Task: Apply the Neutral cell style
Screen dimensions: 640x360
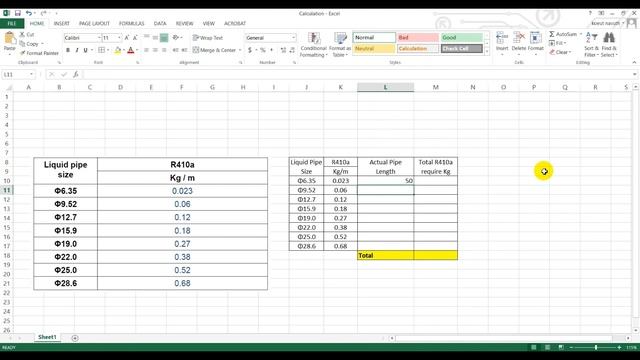Action: [x=374, y=49]
